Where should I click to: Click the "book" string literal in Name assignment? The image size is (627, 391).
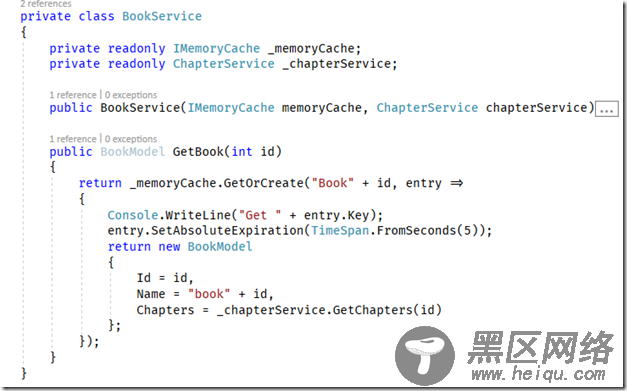(x=209, y=294)
